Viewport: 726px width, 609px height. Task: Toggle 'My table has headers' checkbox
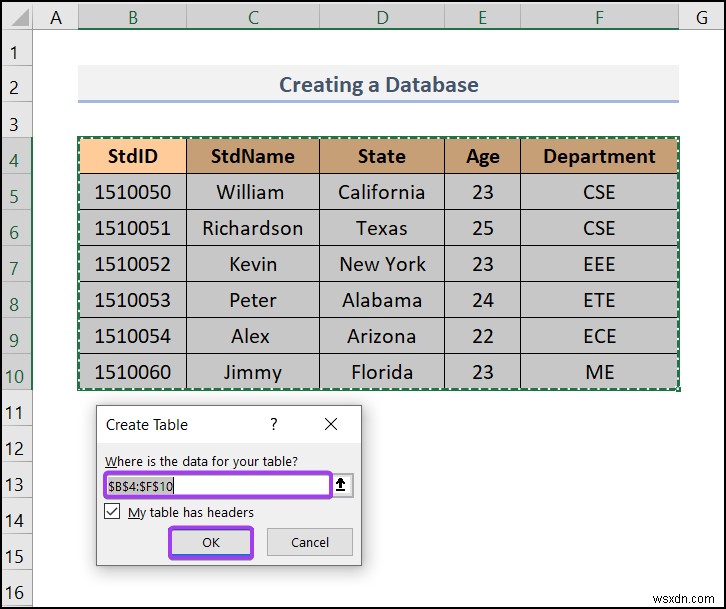[x=112, y=512]
